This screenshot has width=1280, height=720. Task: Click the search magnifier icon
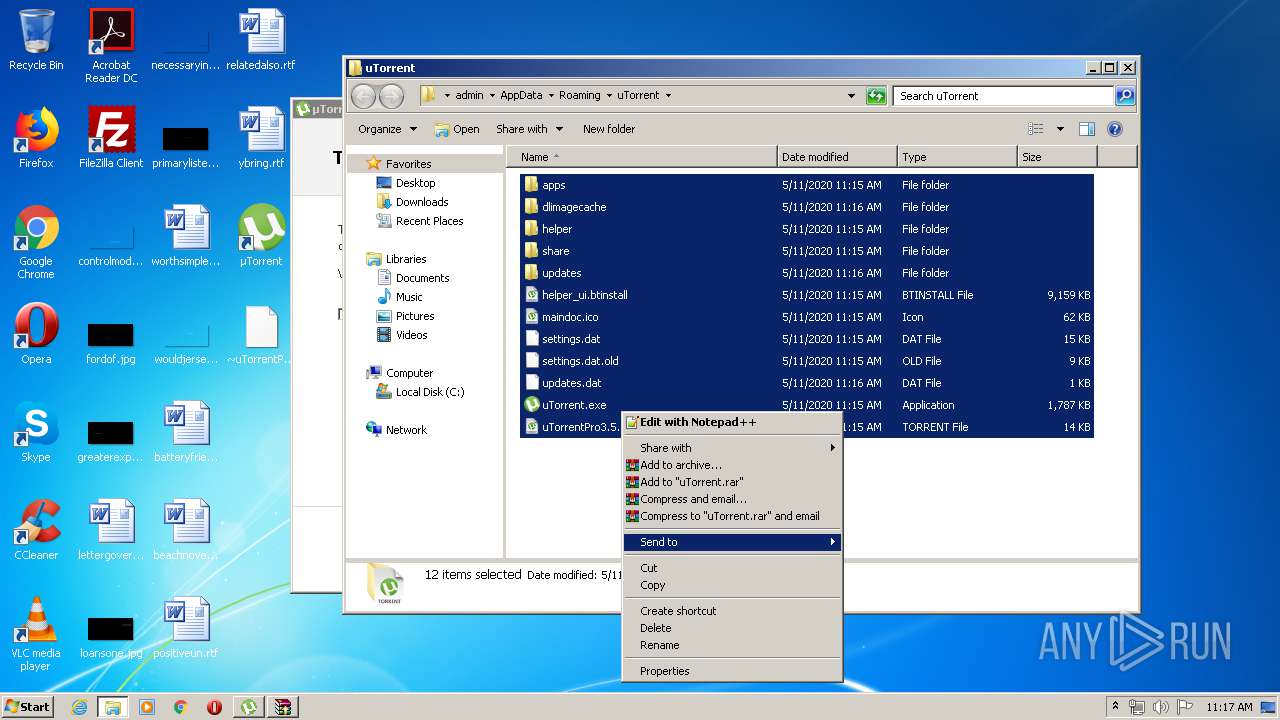pos(1125,96)
